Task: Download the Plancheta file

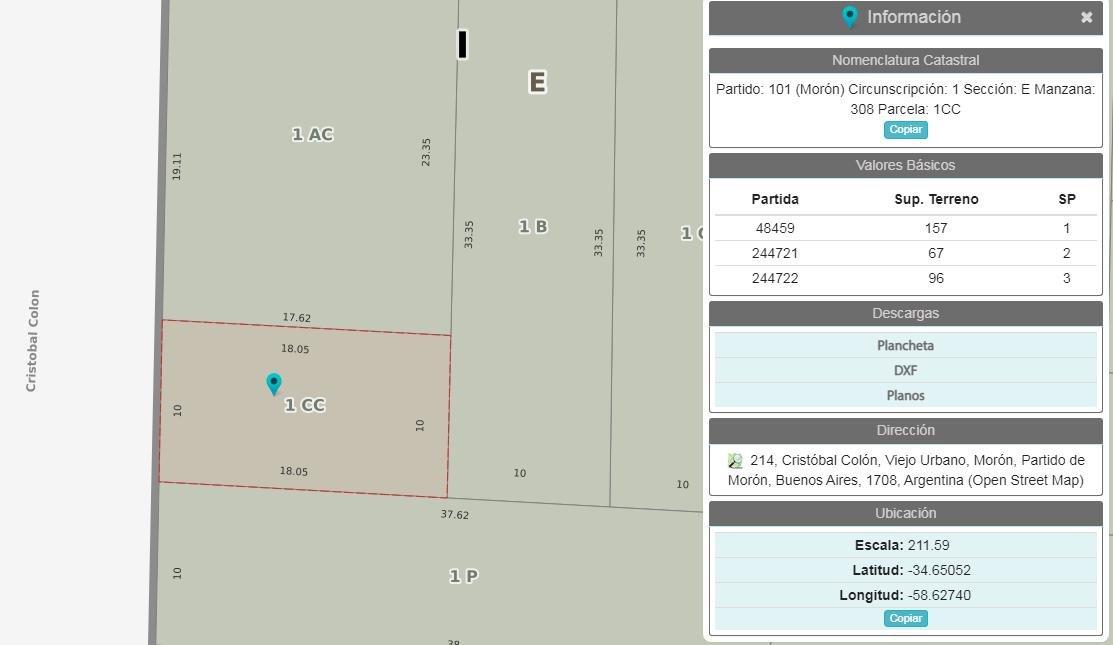Action: (905, 345)
